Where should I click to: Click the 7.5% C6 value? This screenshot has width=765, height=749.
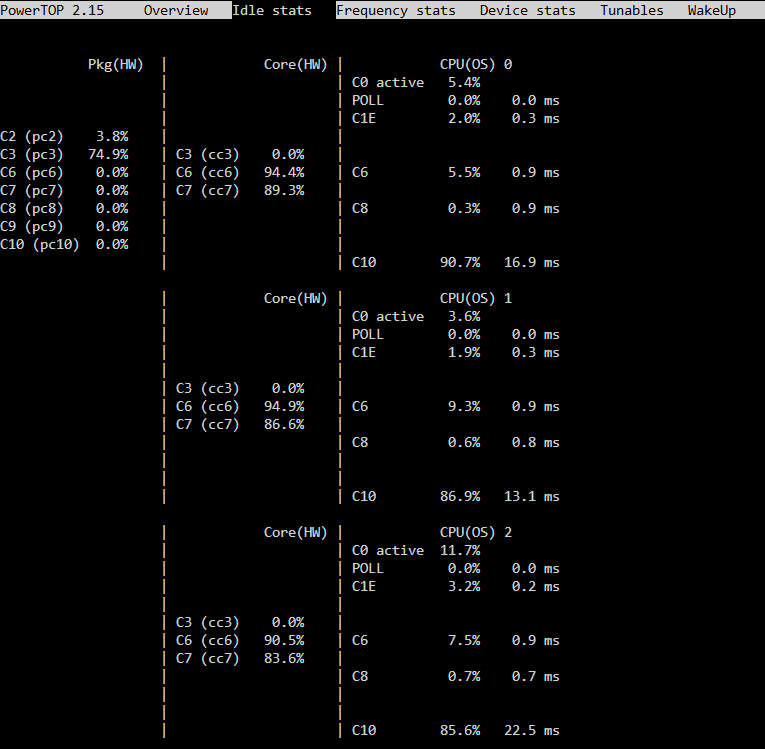pyautogui.click(x=464, y=640)
